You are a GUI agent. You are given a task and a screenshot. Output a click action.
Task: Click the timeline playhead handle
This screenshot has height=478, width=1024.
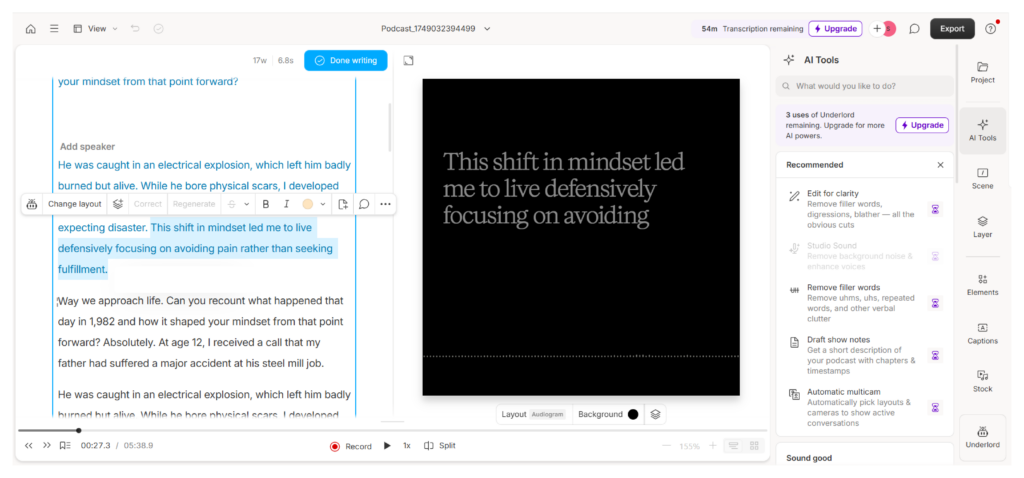[78, 430]
